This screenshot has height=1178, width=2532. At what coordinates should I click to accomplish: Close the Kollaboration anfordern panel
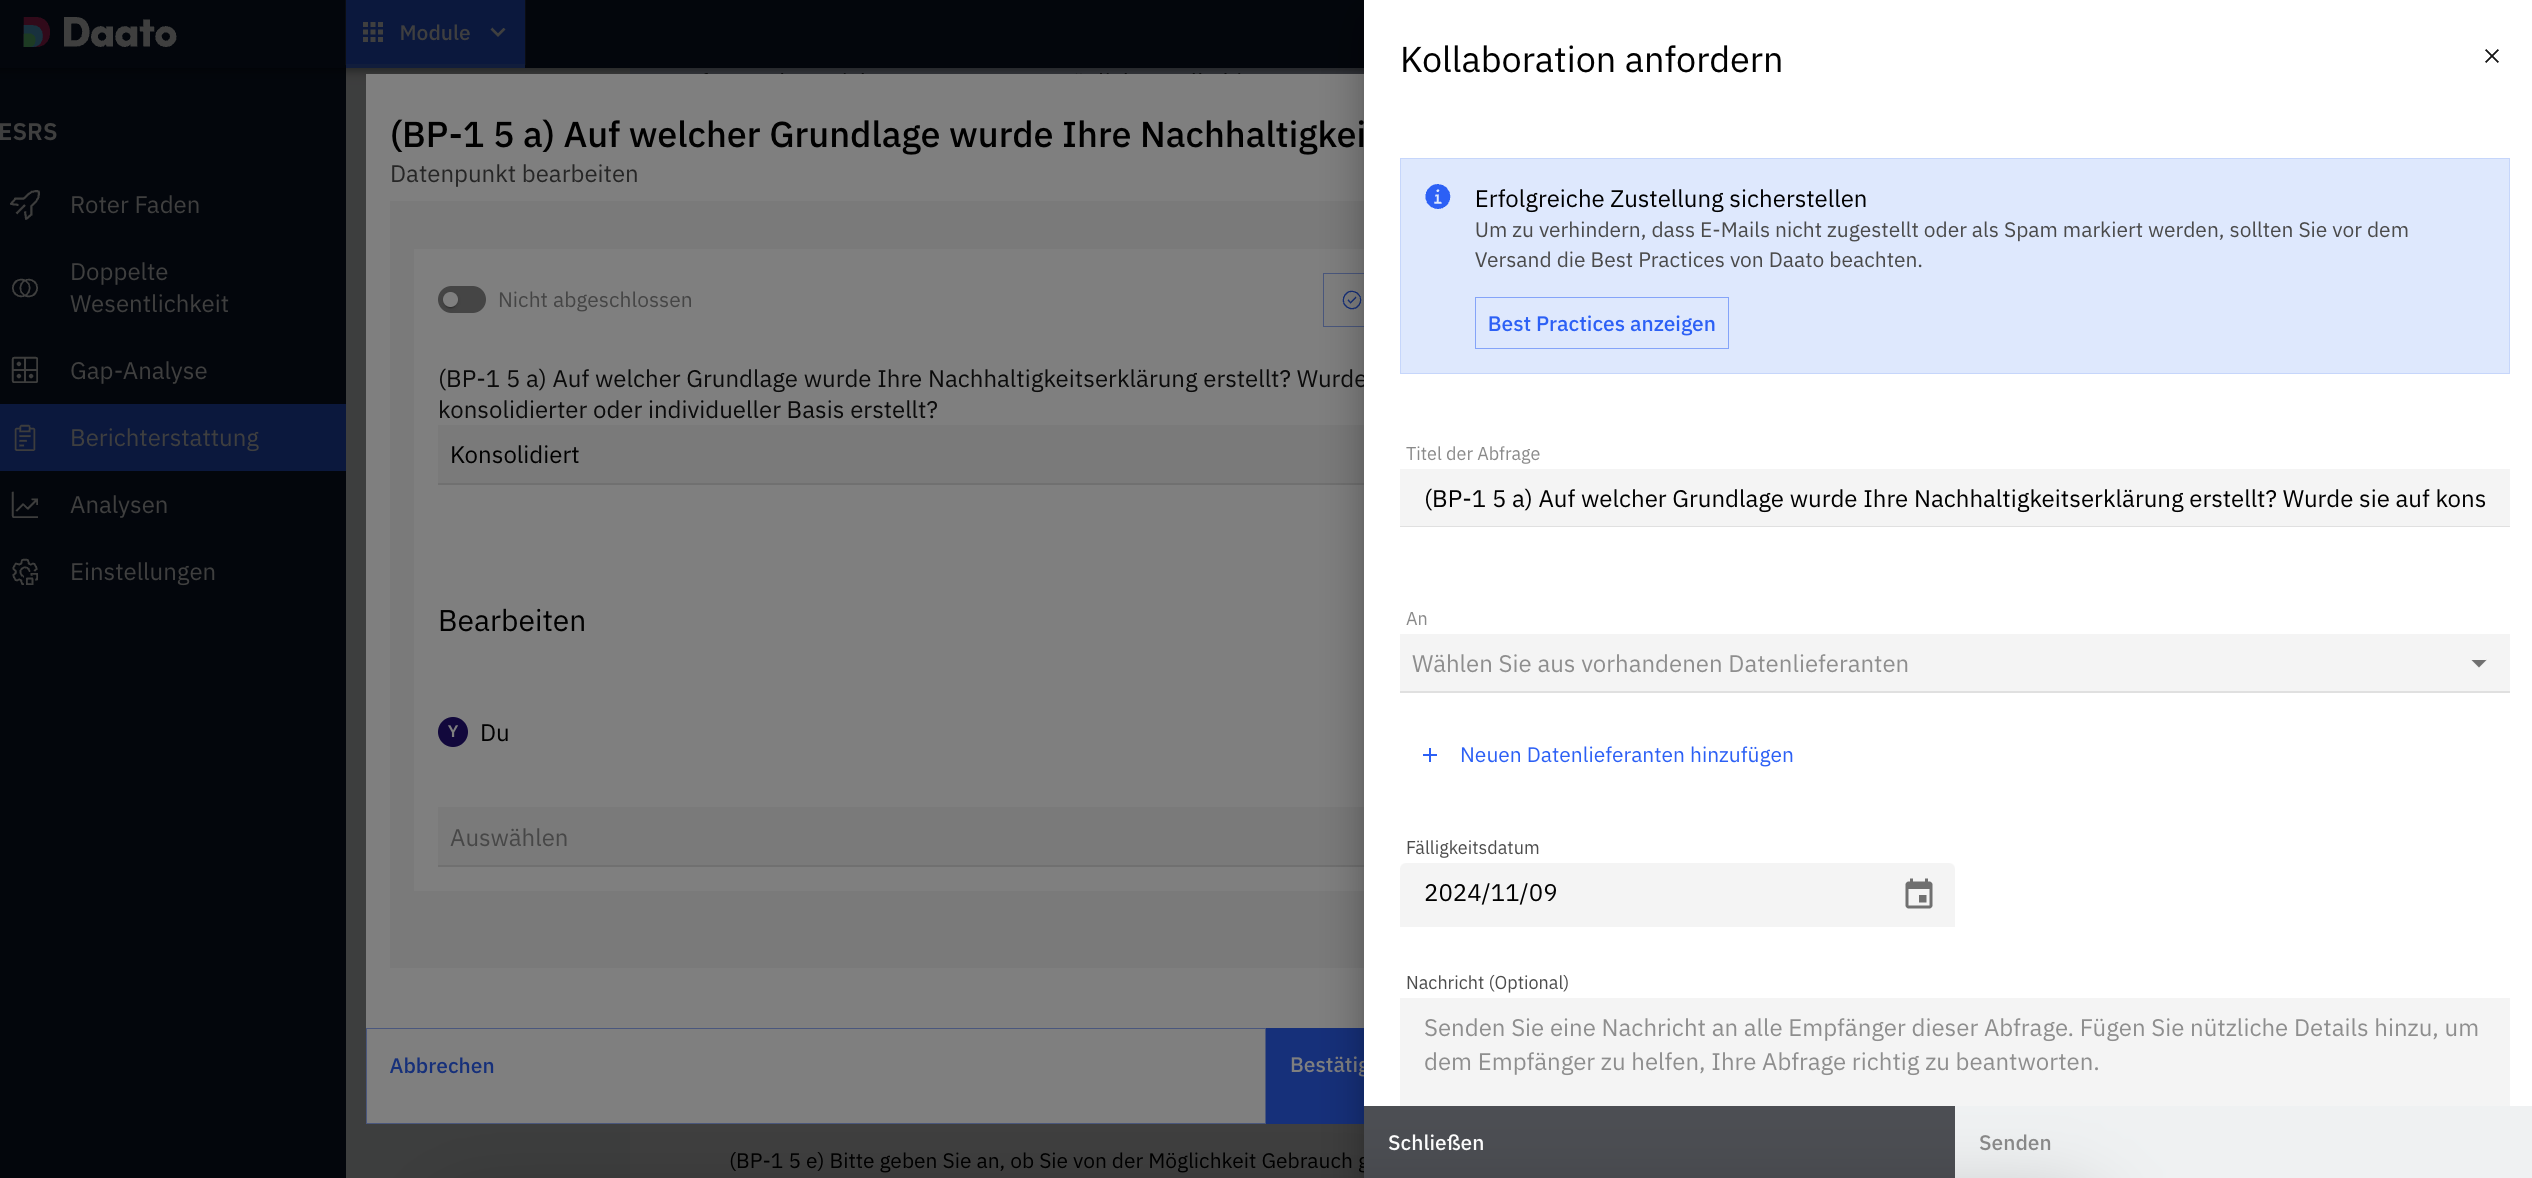tap(2491, 57)
